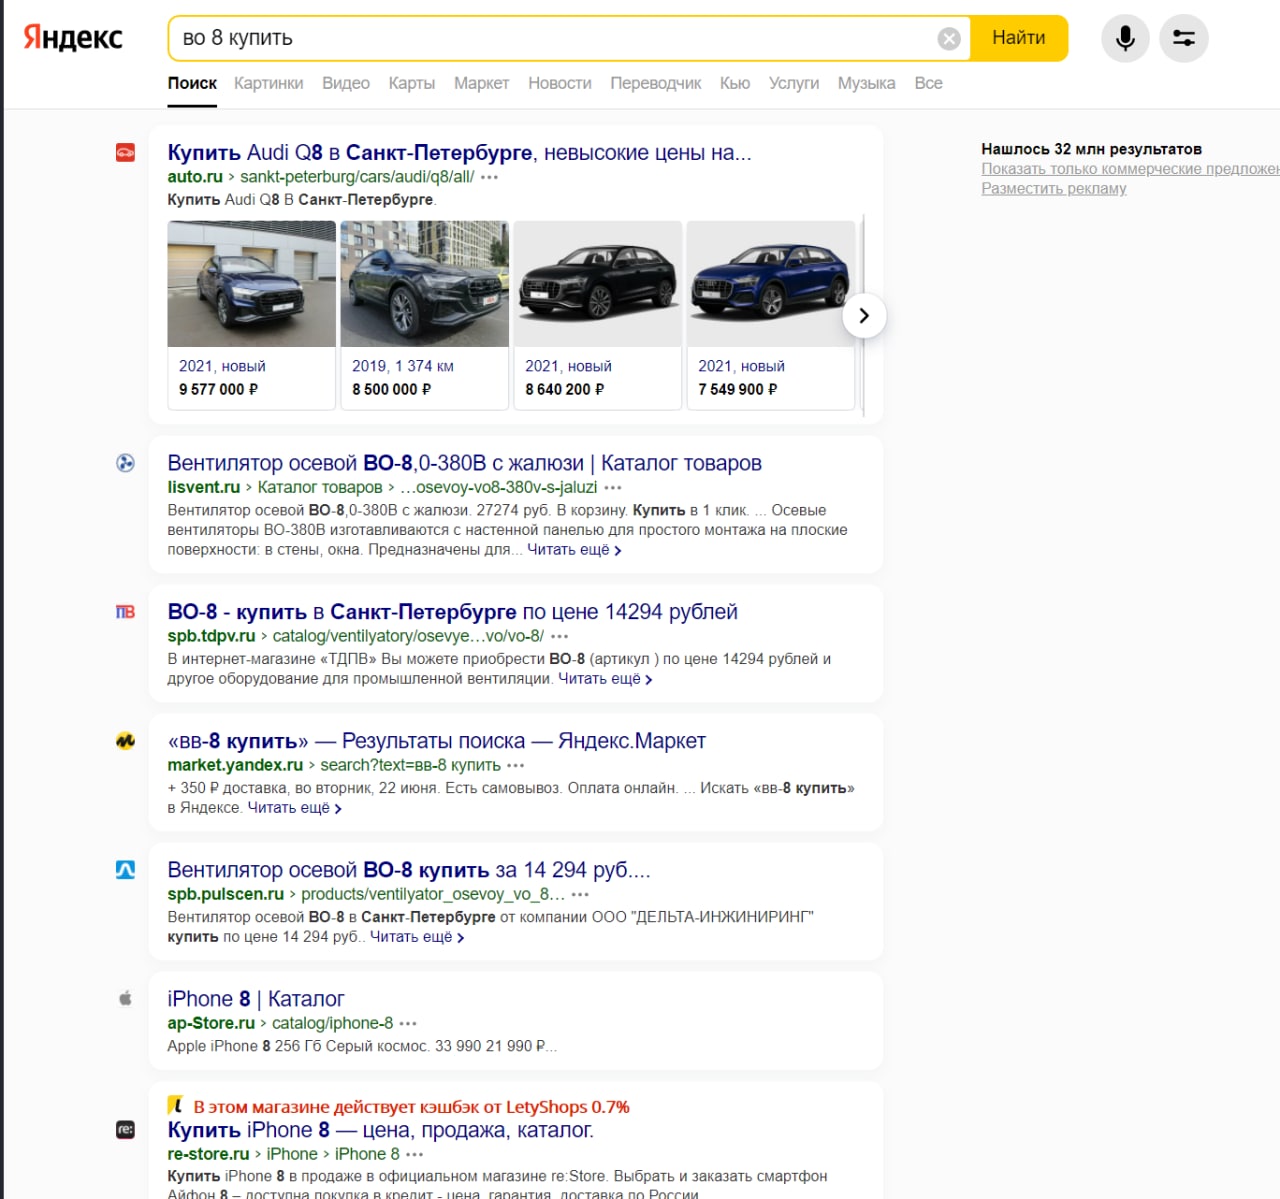Viewport: 1280px width, 1199px height.
Task: Go to the Новости tab
Action: [560, 83]
